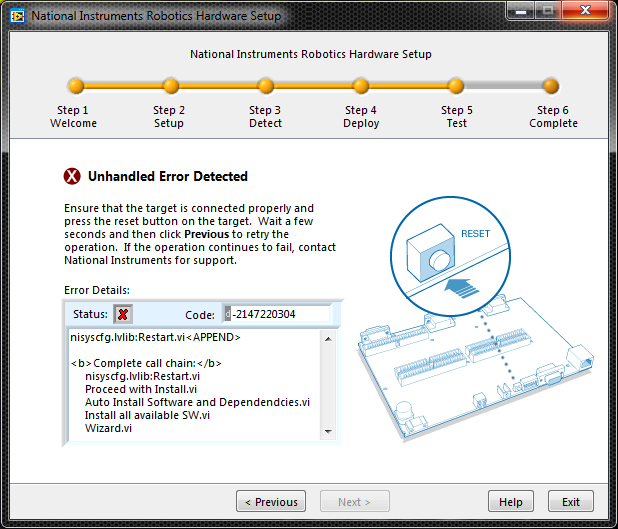Minimize the setup window

click(521, 11)
